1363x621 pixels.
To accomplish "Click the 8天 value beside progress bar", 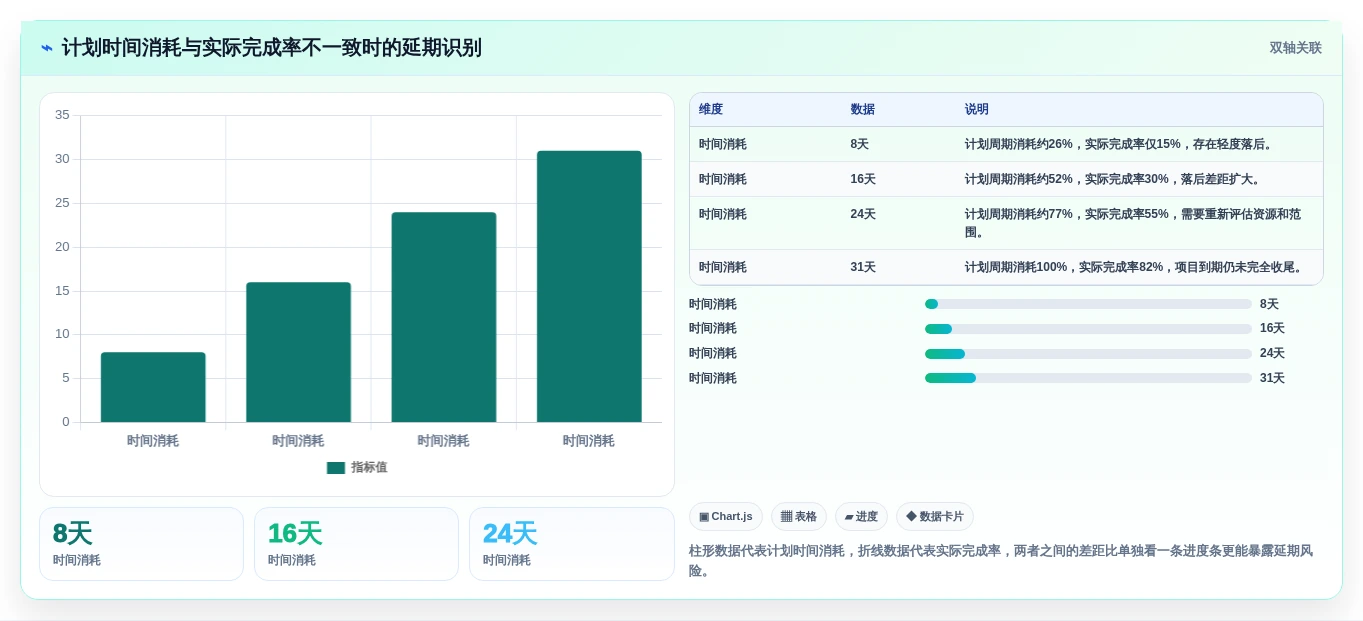I will tap(1269, 304).
